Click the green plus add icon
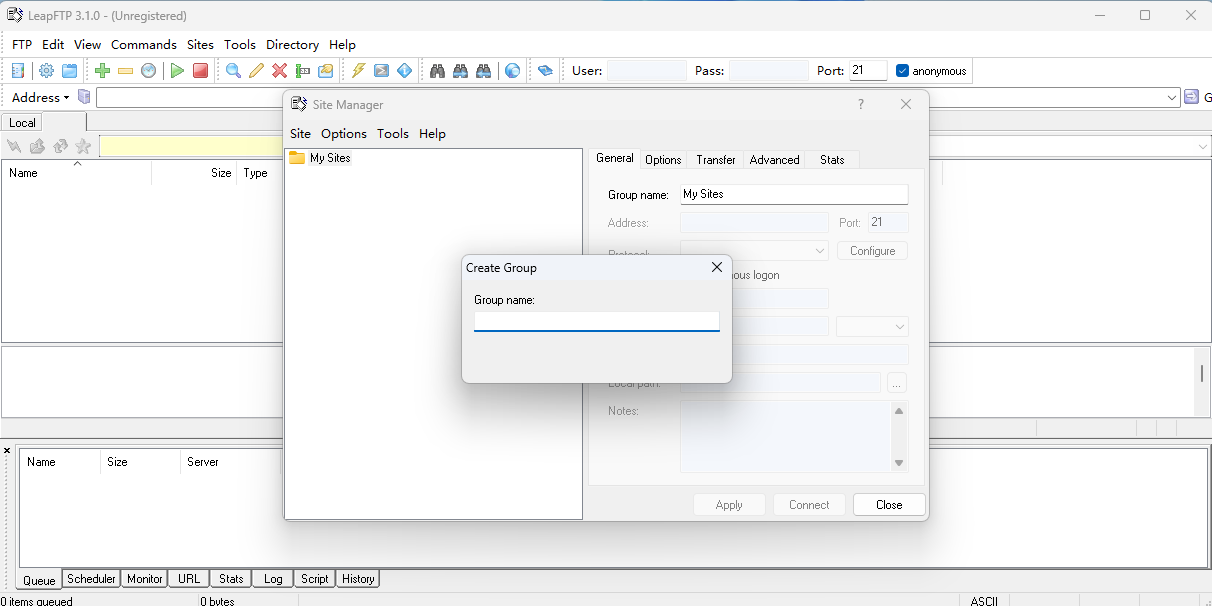The height and width of the screenshot is (606, 1212). tap(102, 71)
